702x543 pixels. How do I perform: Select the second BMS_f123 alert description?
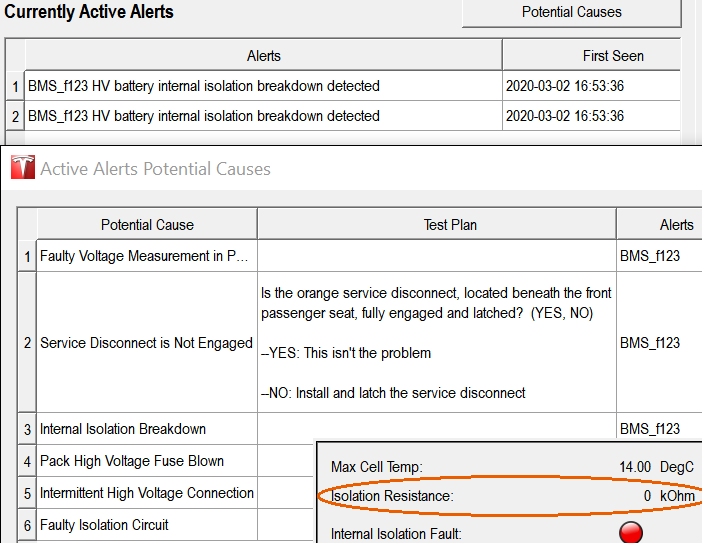pyautogui.click(x=204, y=116)
